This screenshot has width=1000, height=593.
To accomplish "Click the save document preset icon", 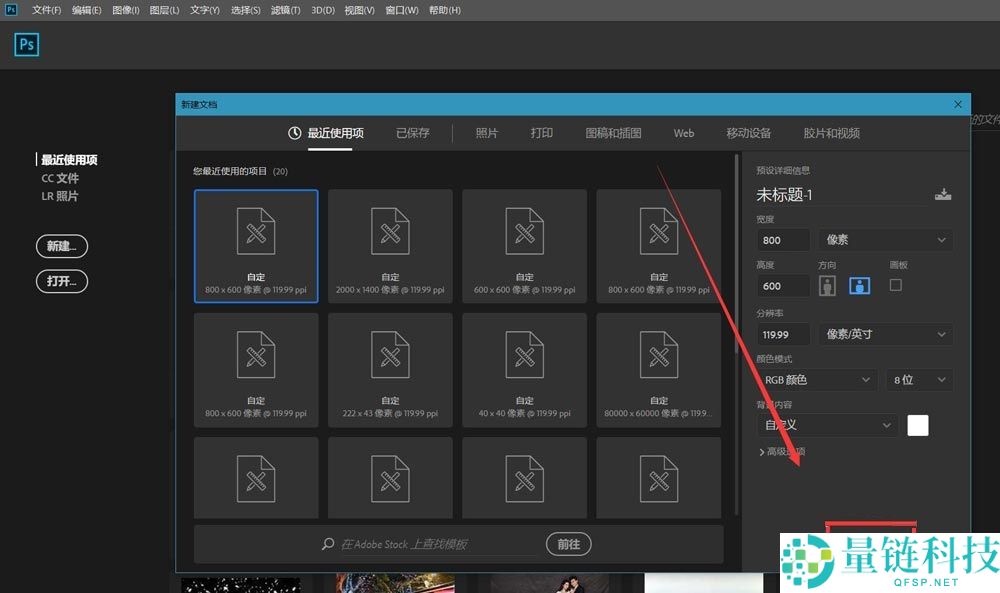I will click(x=944, y=194).
